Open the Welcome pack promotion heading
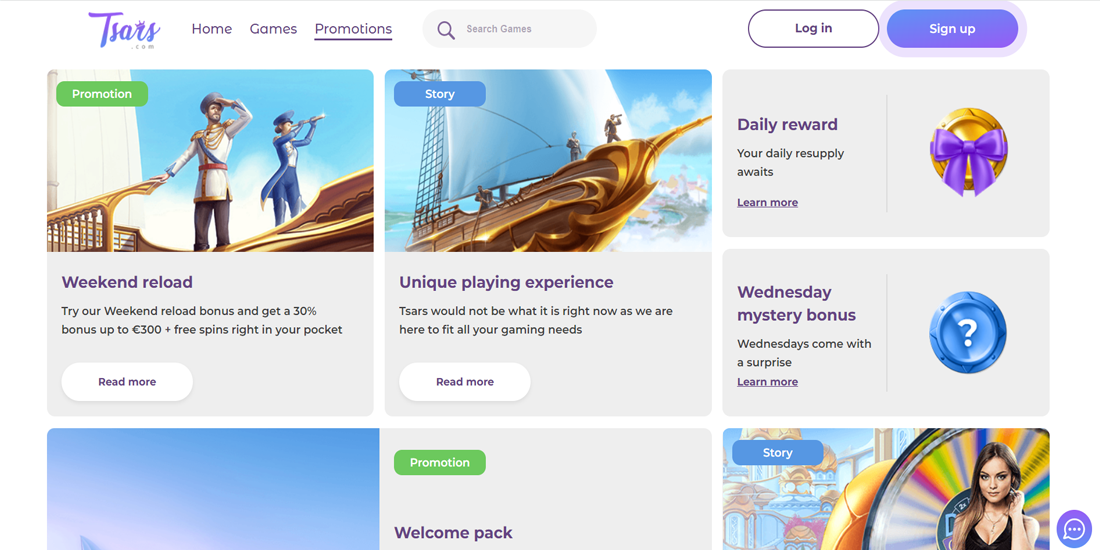The height and width of the screenshot is (550, 1100). click(x=453, y=533)
